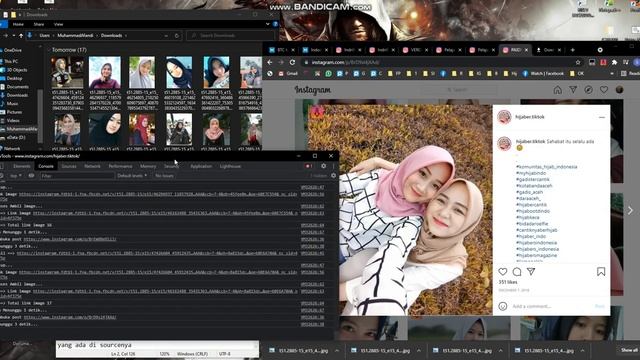Screen dimensions: 640x360
Task: Open Chrome extensions puzzle icon
Action: [x=614, y=62]
